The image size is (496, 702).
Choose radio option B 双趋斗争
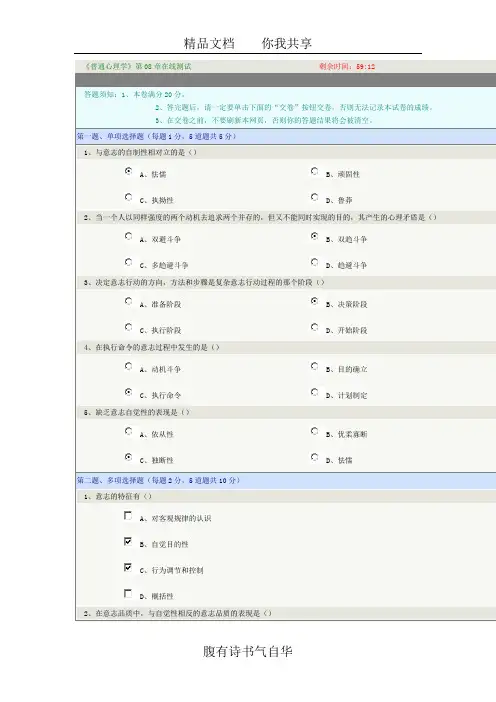click(x=315, y=236)
